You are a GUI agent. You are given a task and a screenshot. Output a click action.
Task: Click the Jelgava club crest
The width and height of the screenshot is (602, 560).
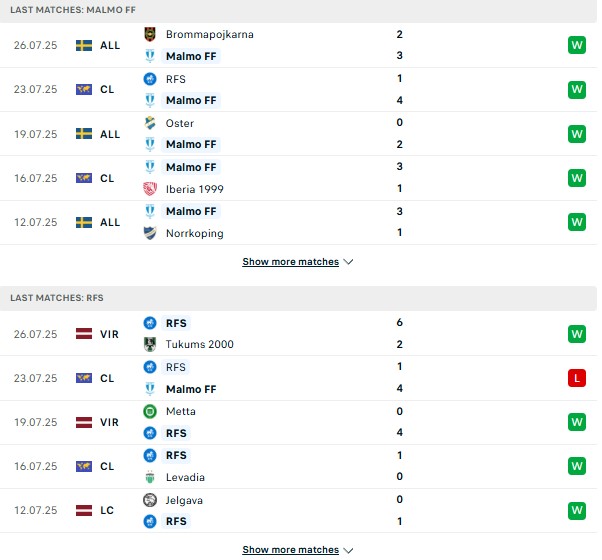click(150, 500)
